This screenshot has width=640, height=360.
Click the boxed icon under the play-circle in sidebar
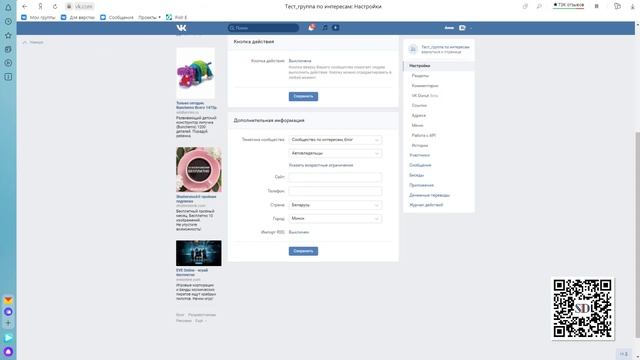(x=8, y=77)
